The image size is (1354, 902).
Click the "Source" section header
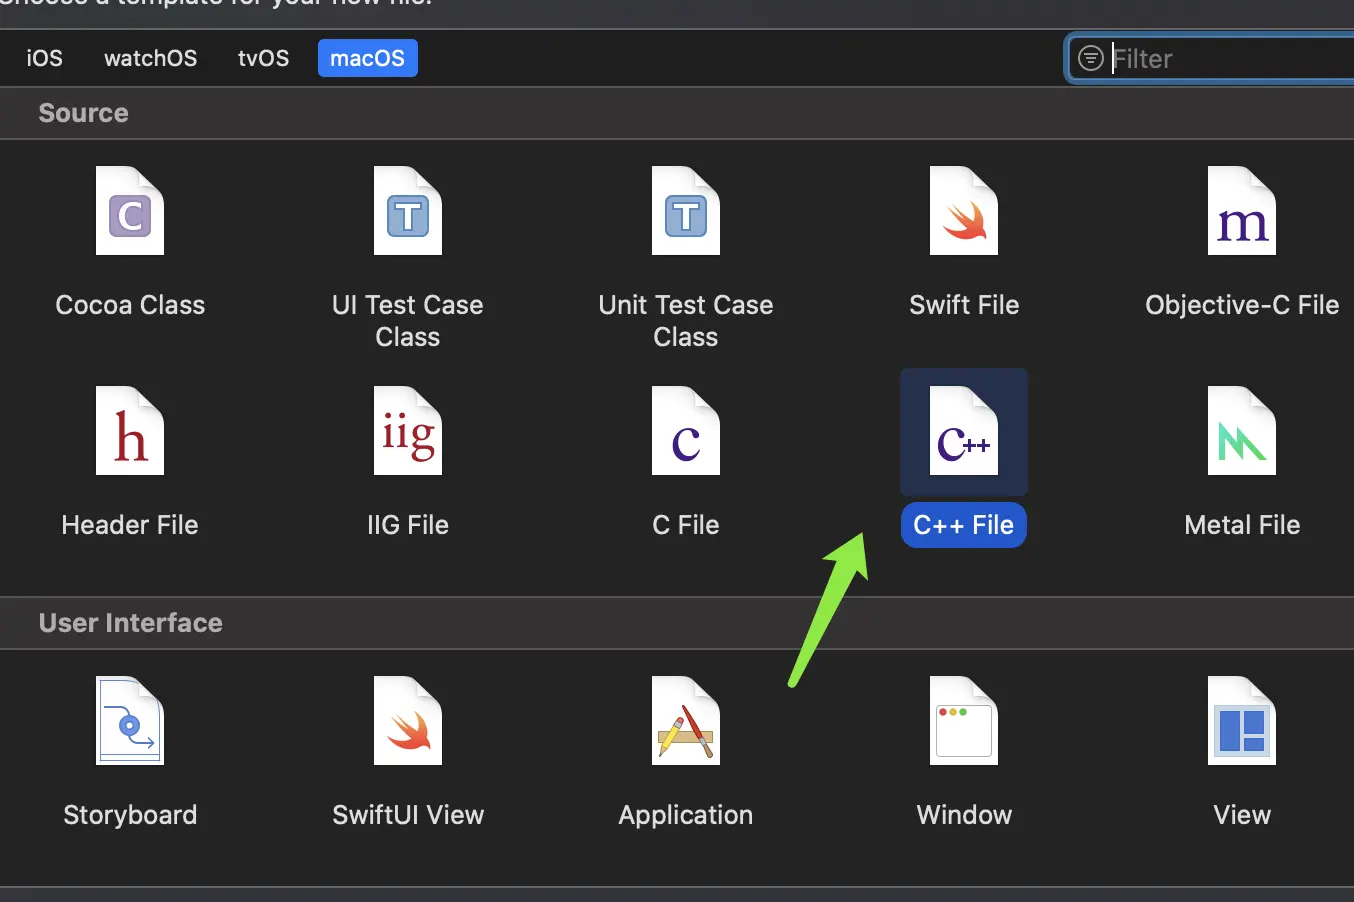click(x=84, y=113)
